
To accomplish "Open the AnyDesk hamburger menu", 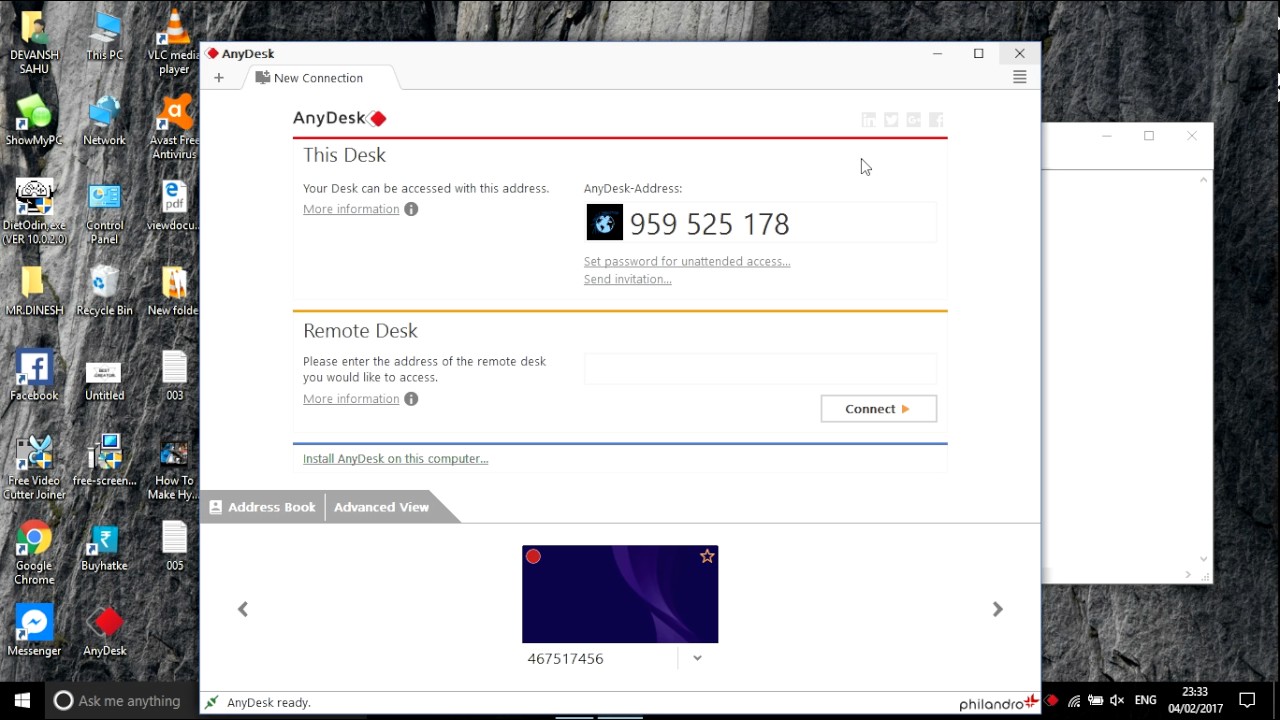I will click(x=1019, y=77).
